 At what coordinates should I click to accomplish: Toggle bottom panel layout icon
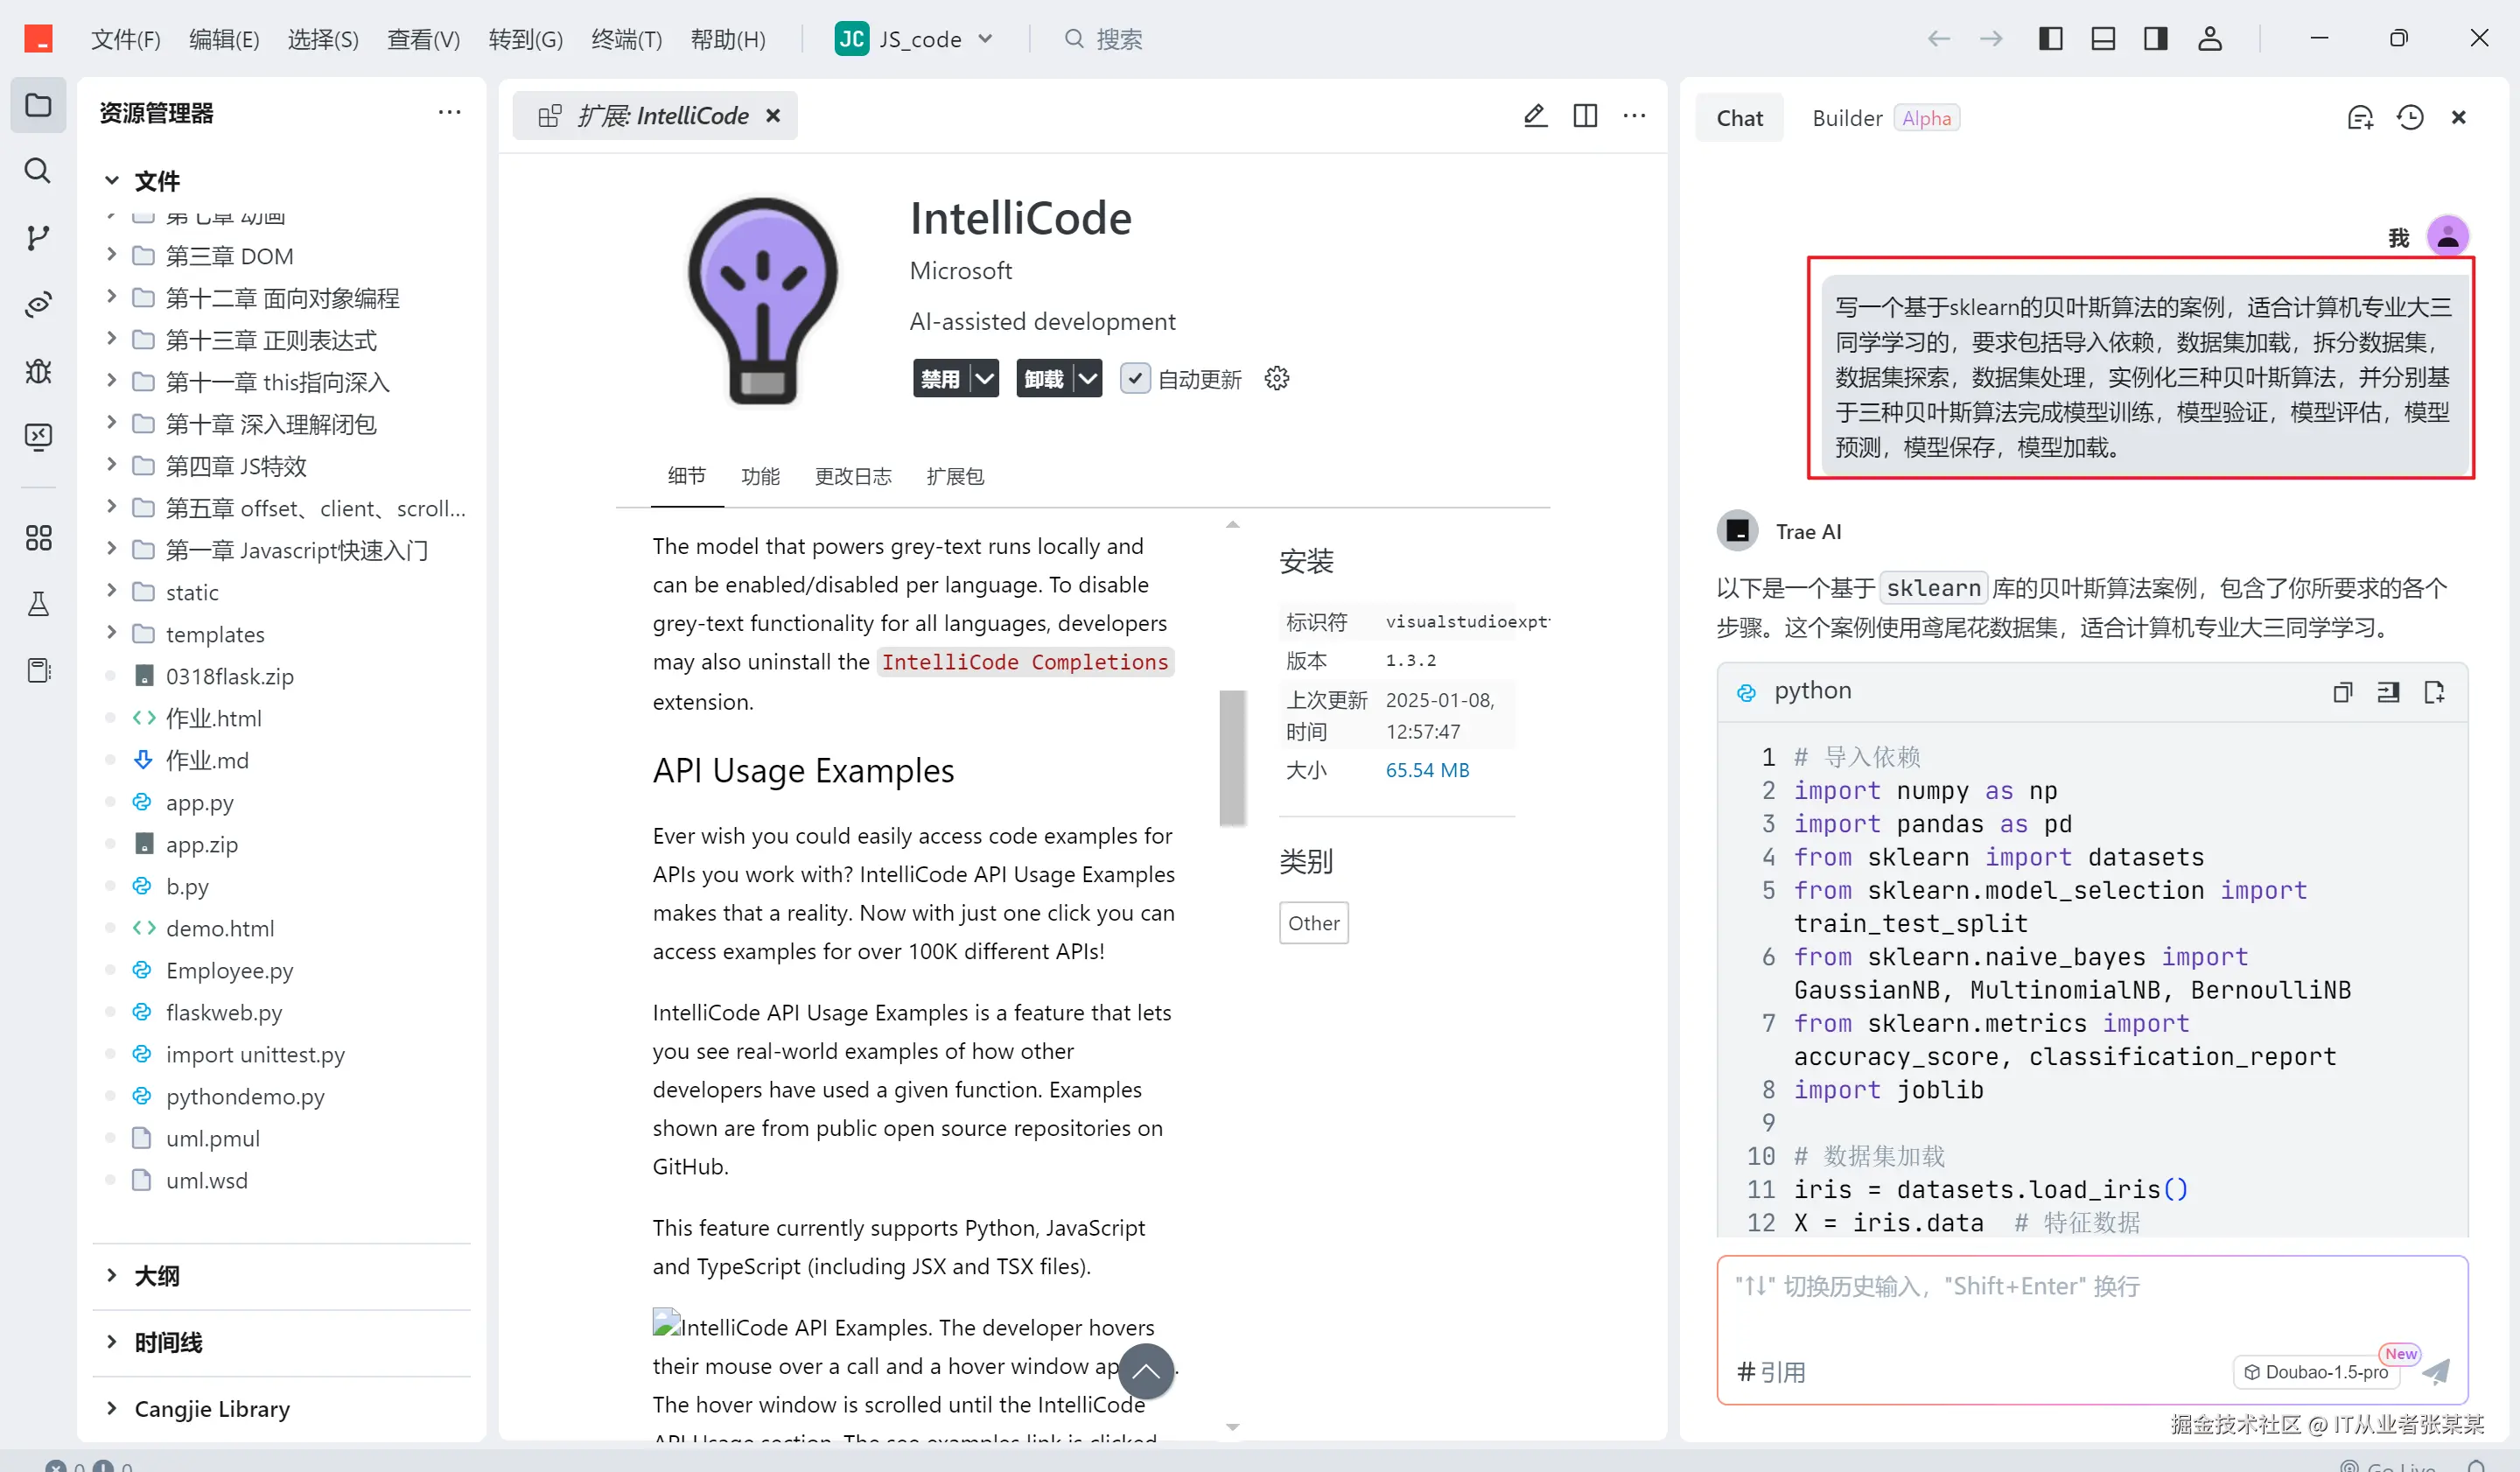pos(2102,39)
